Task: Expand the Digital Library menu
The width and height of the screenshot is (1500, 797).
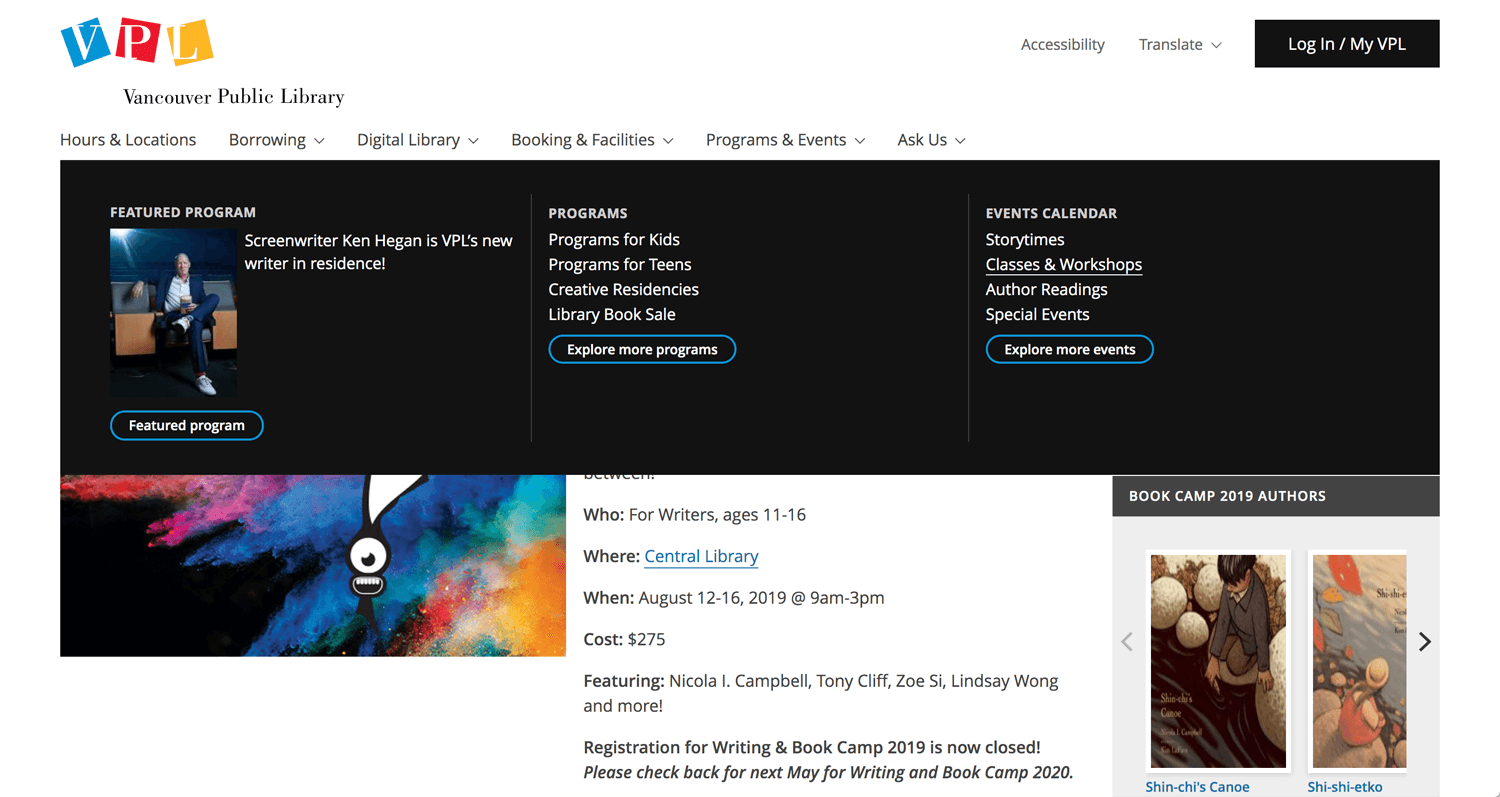Action: (x=418, y=140)
